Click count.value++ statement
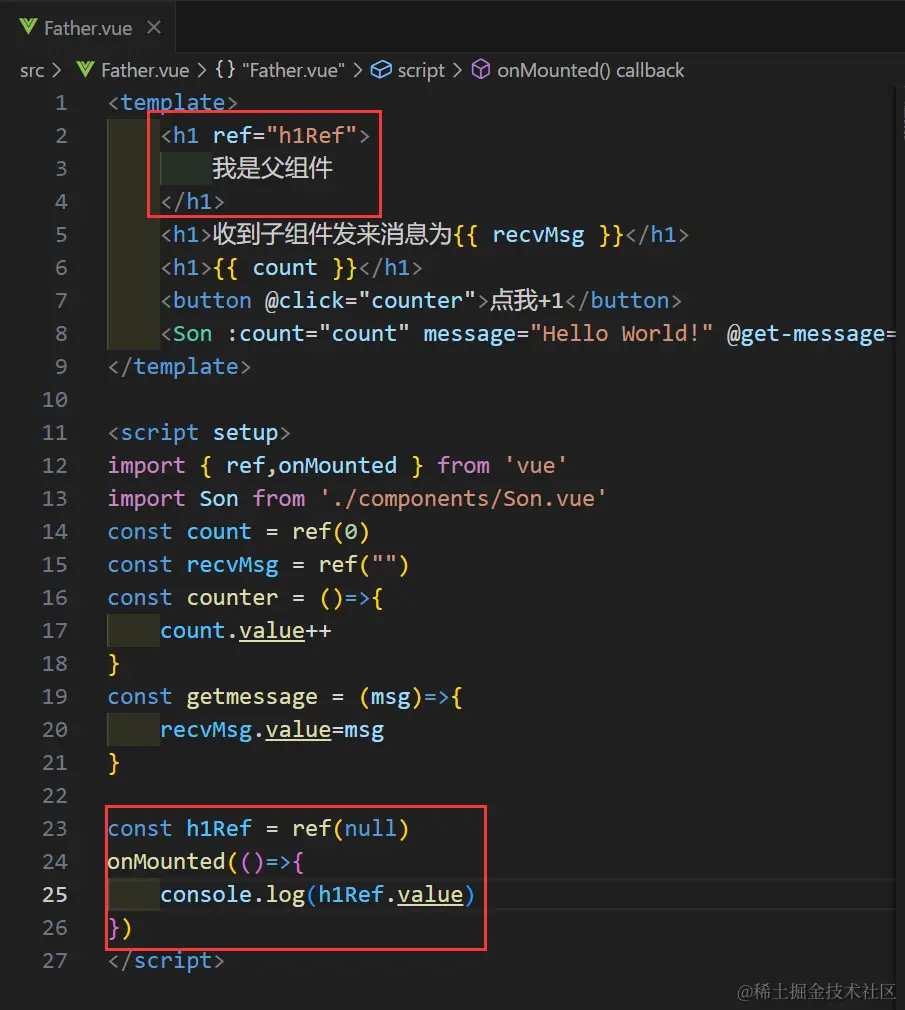The image size is (905, 1010). click(245, 631)
